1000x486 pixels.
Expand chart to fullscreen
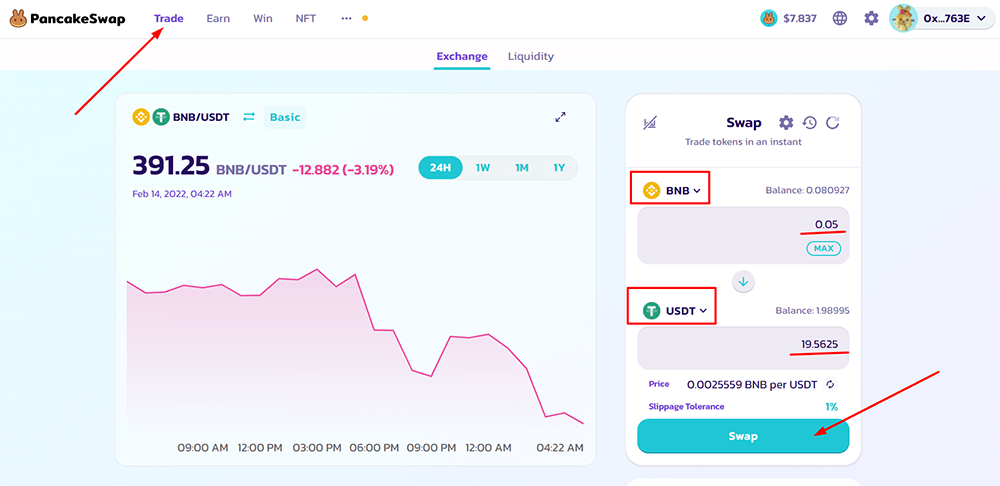[x=560, y=117]
